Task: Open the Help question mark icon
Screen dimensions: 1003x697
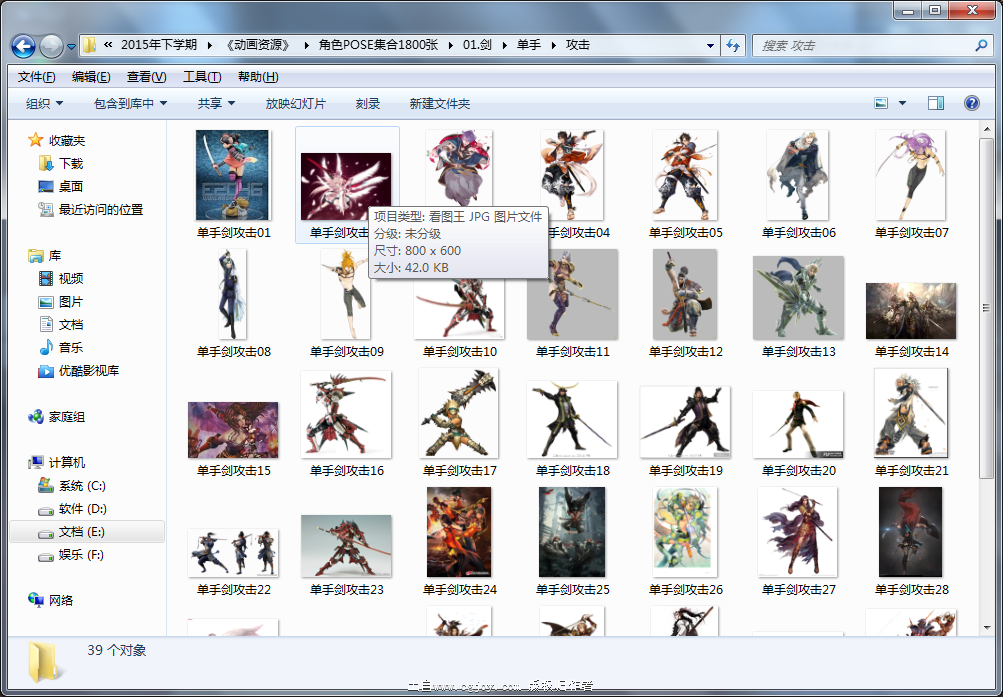Action: pyautogui.click(x=972, y=103)
